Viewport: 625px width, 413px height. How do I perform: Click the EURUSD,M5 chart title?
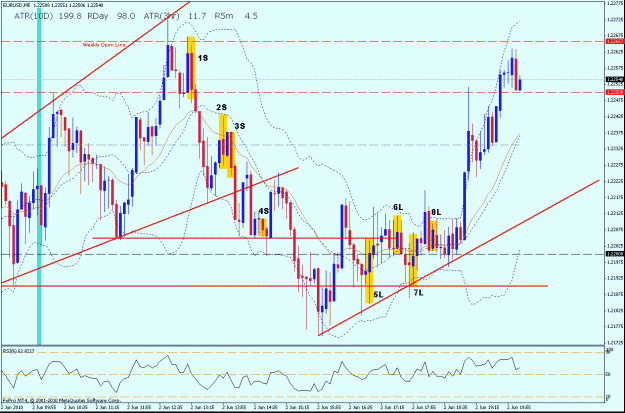click(x=16, y=6)
